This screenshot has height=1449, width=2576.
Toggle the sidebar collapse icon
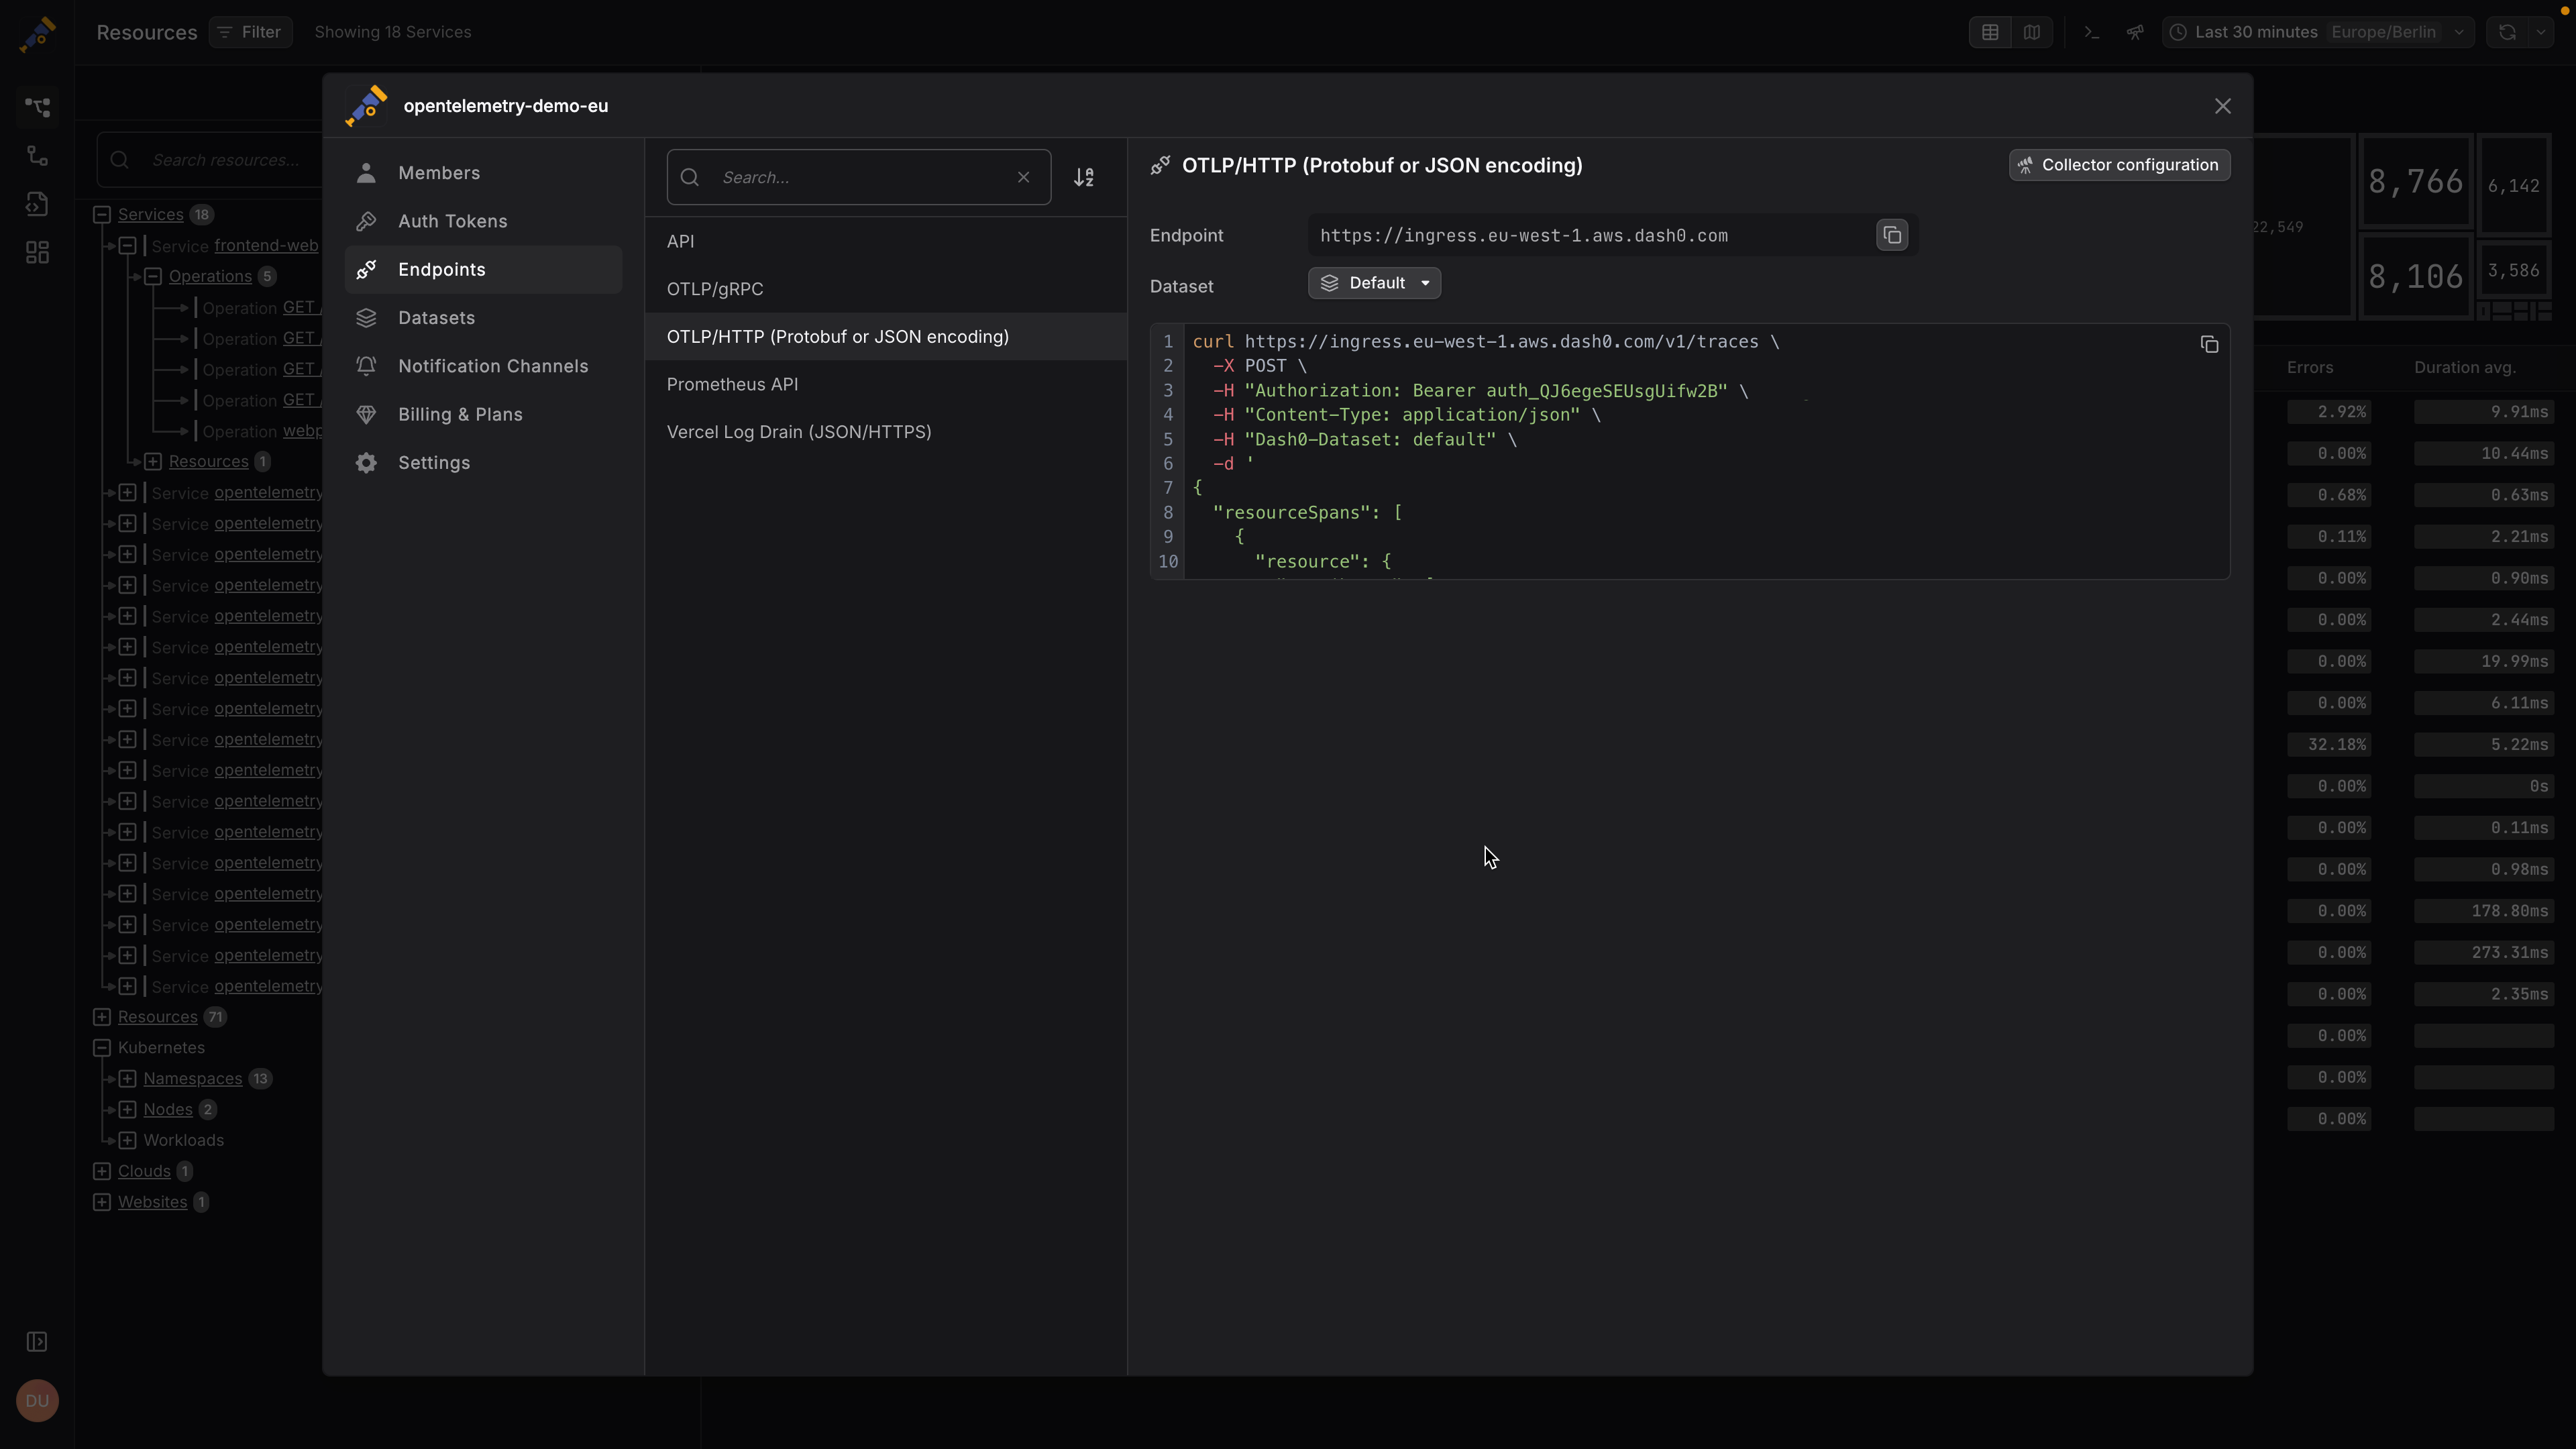click(x=37, y=1342)
